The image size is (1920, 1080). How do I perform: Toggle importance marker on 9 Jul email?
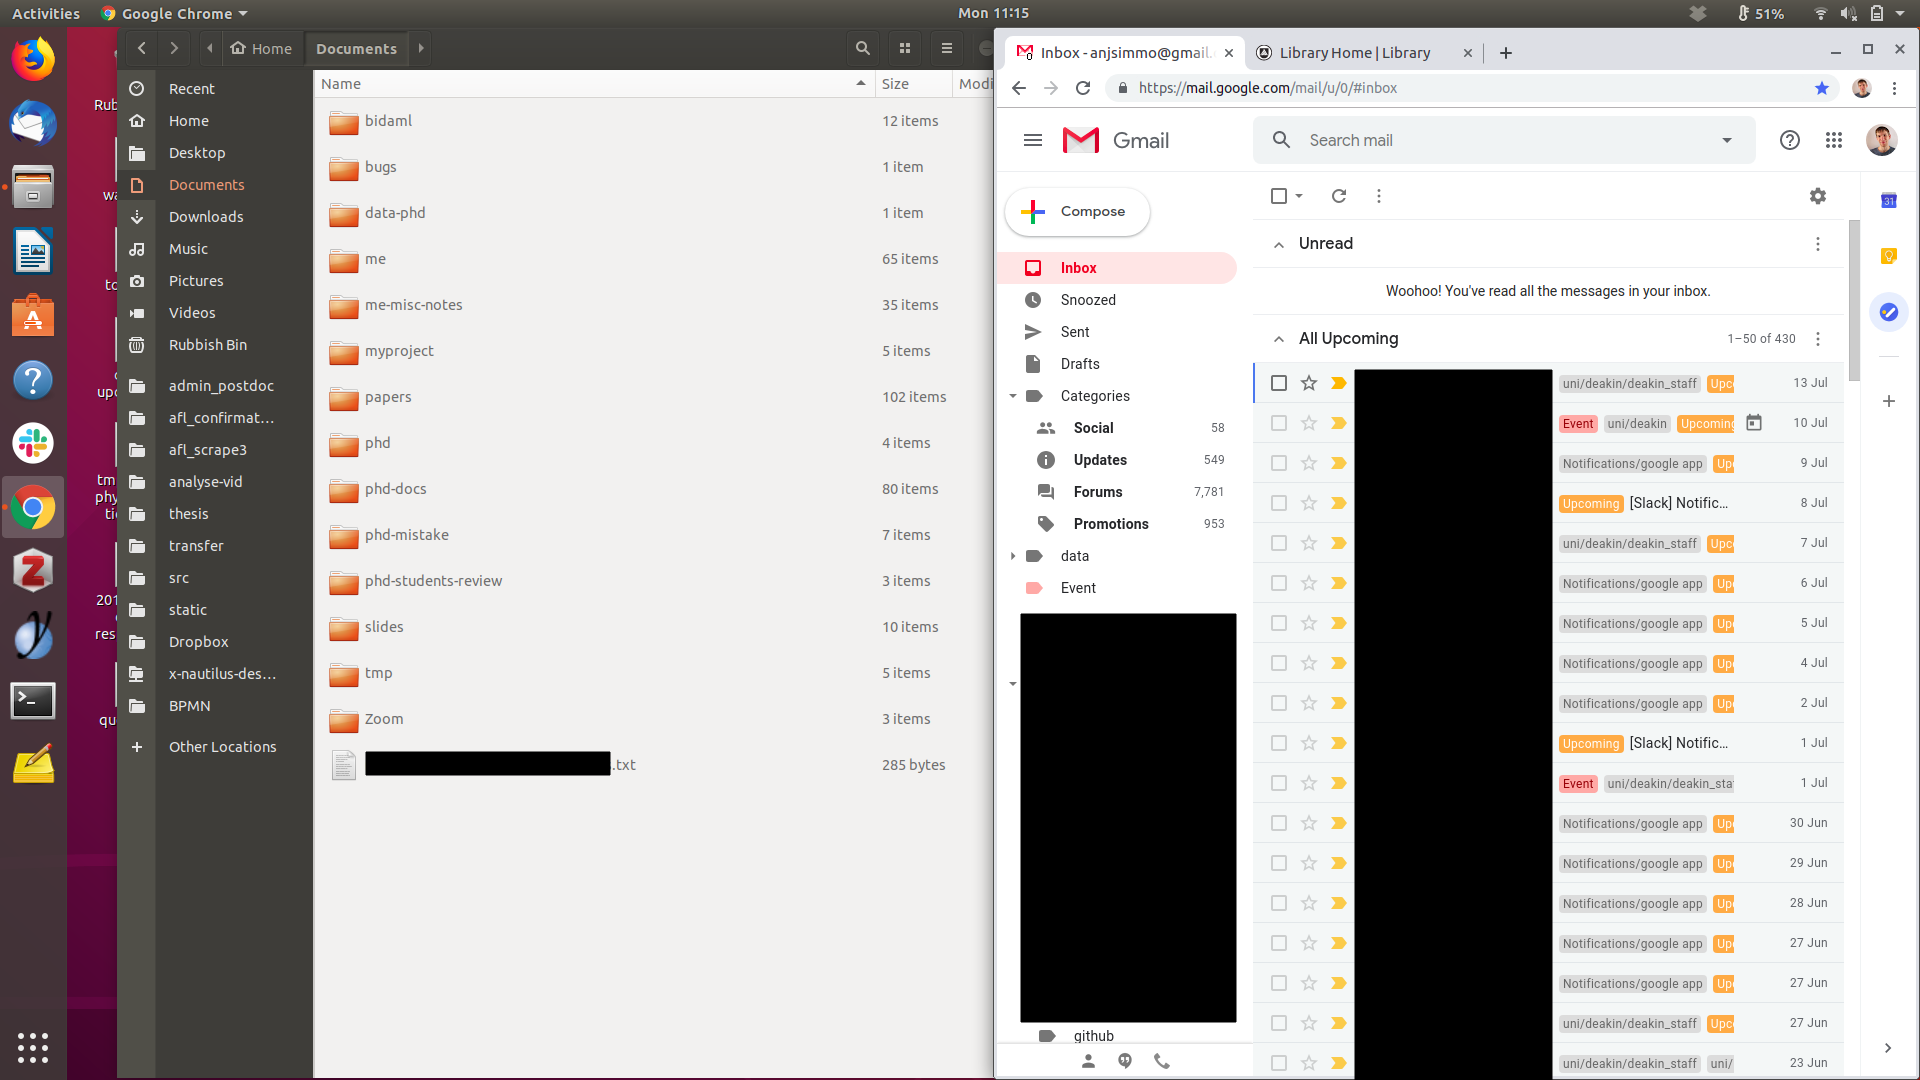coord(1338,463)
